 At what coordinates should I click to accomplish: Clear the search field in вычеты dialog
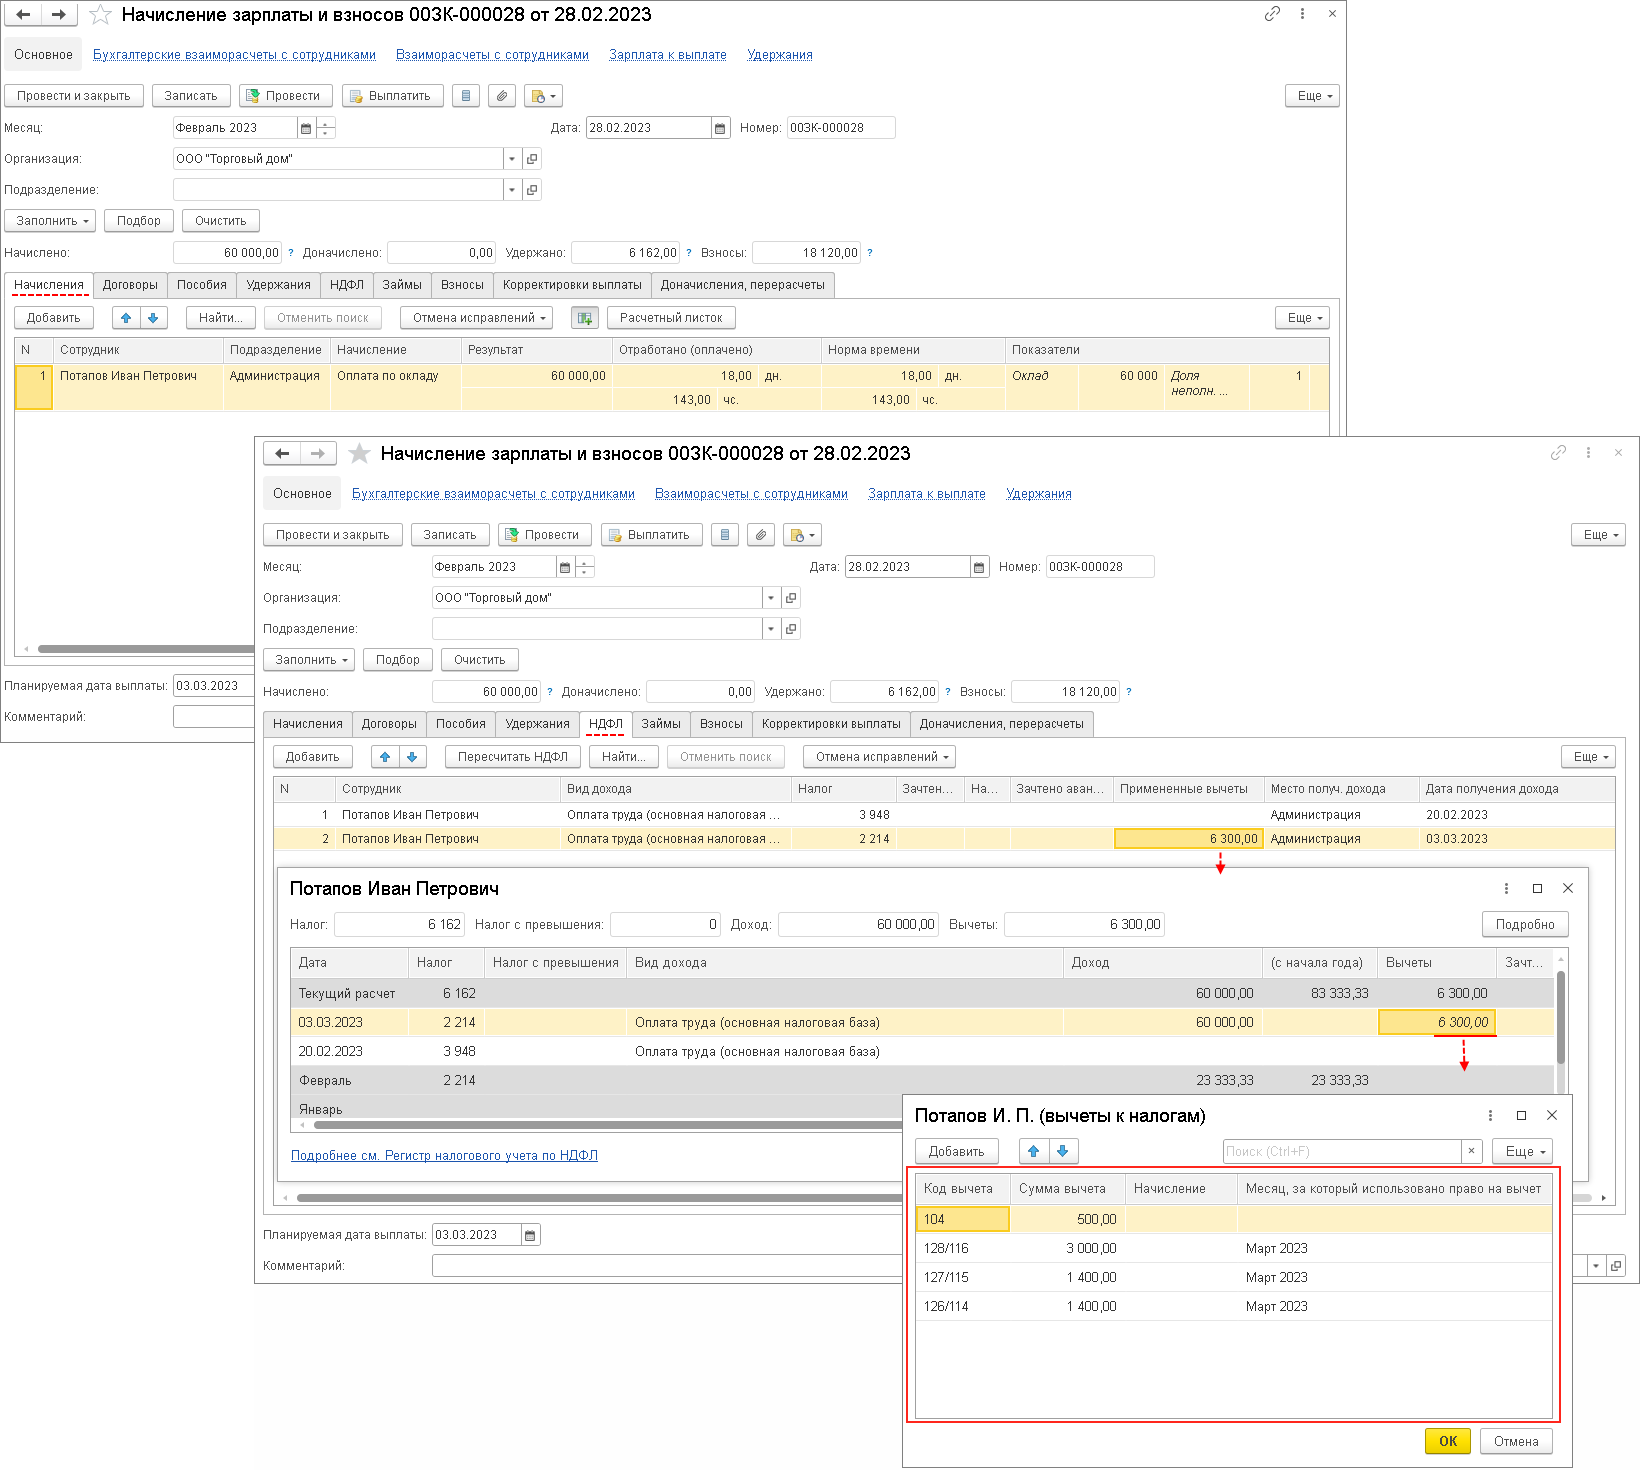tap(1471, 1151)
